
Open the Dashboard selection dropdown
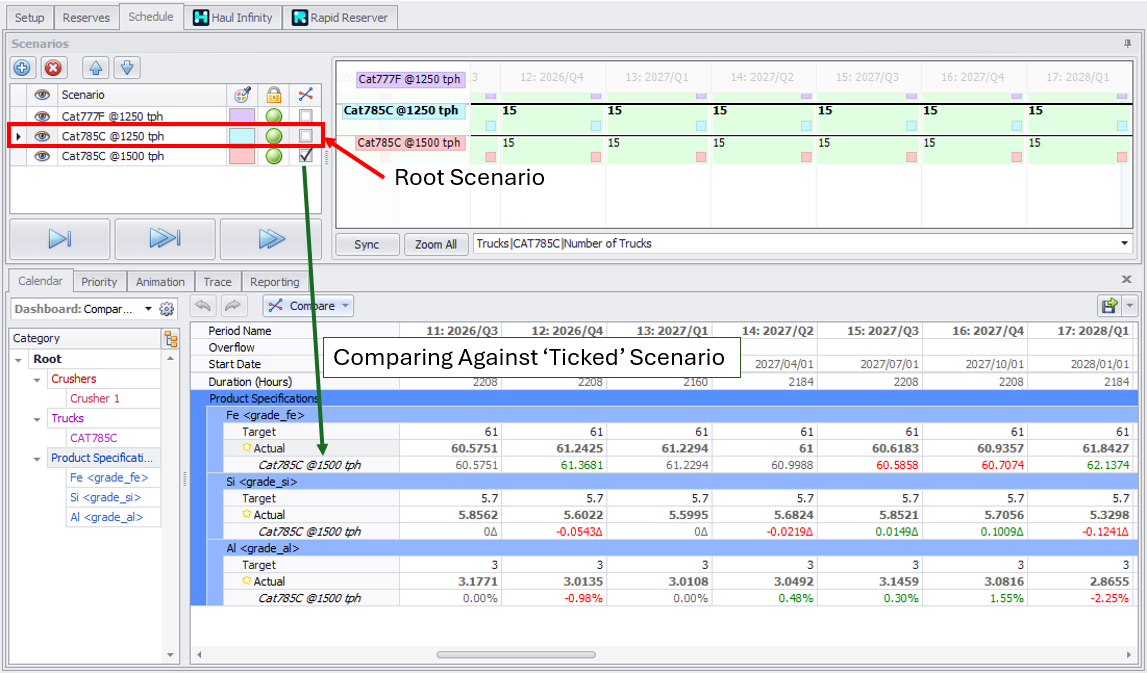click(x=149, y=309)
